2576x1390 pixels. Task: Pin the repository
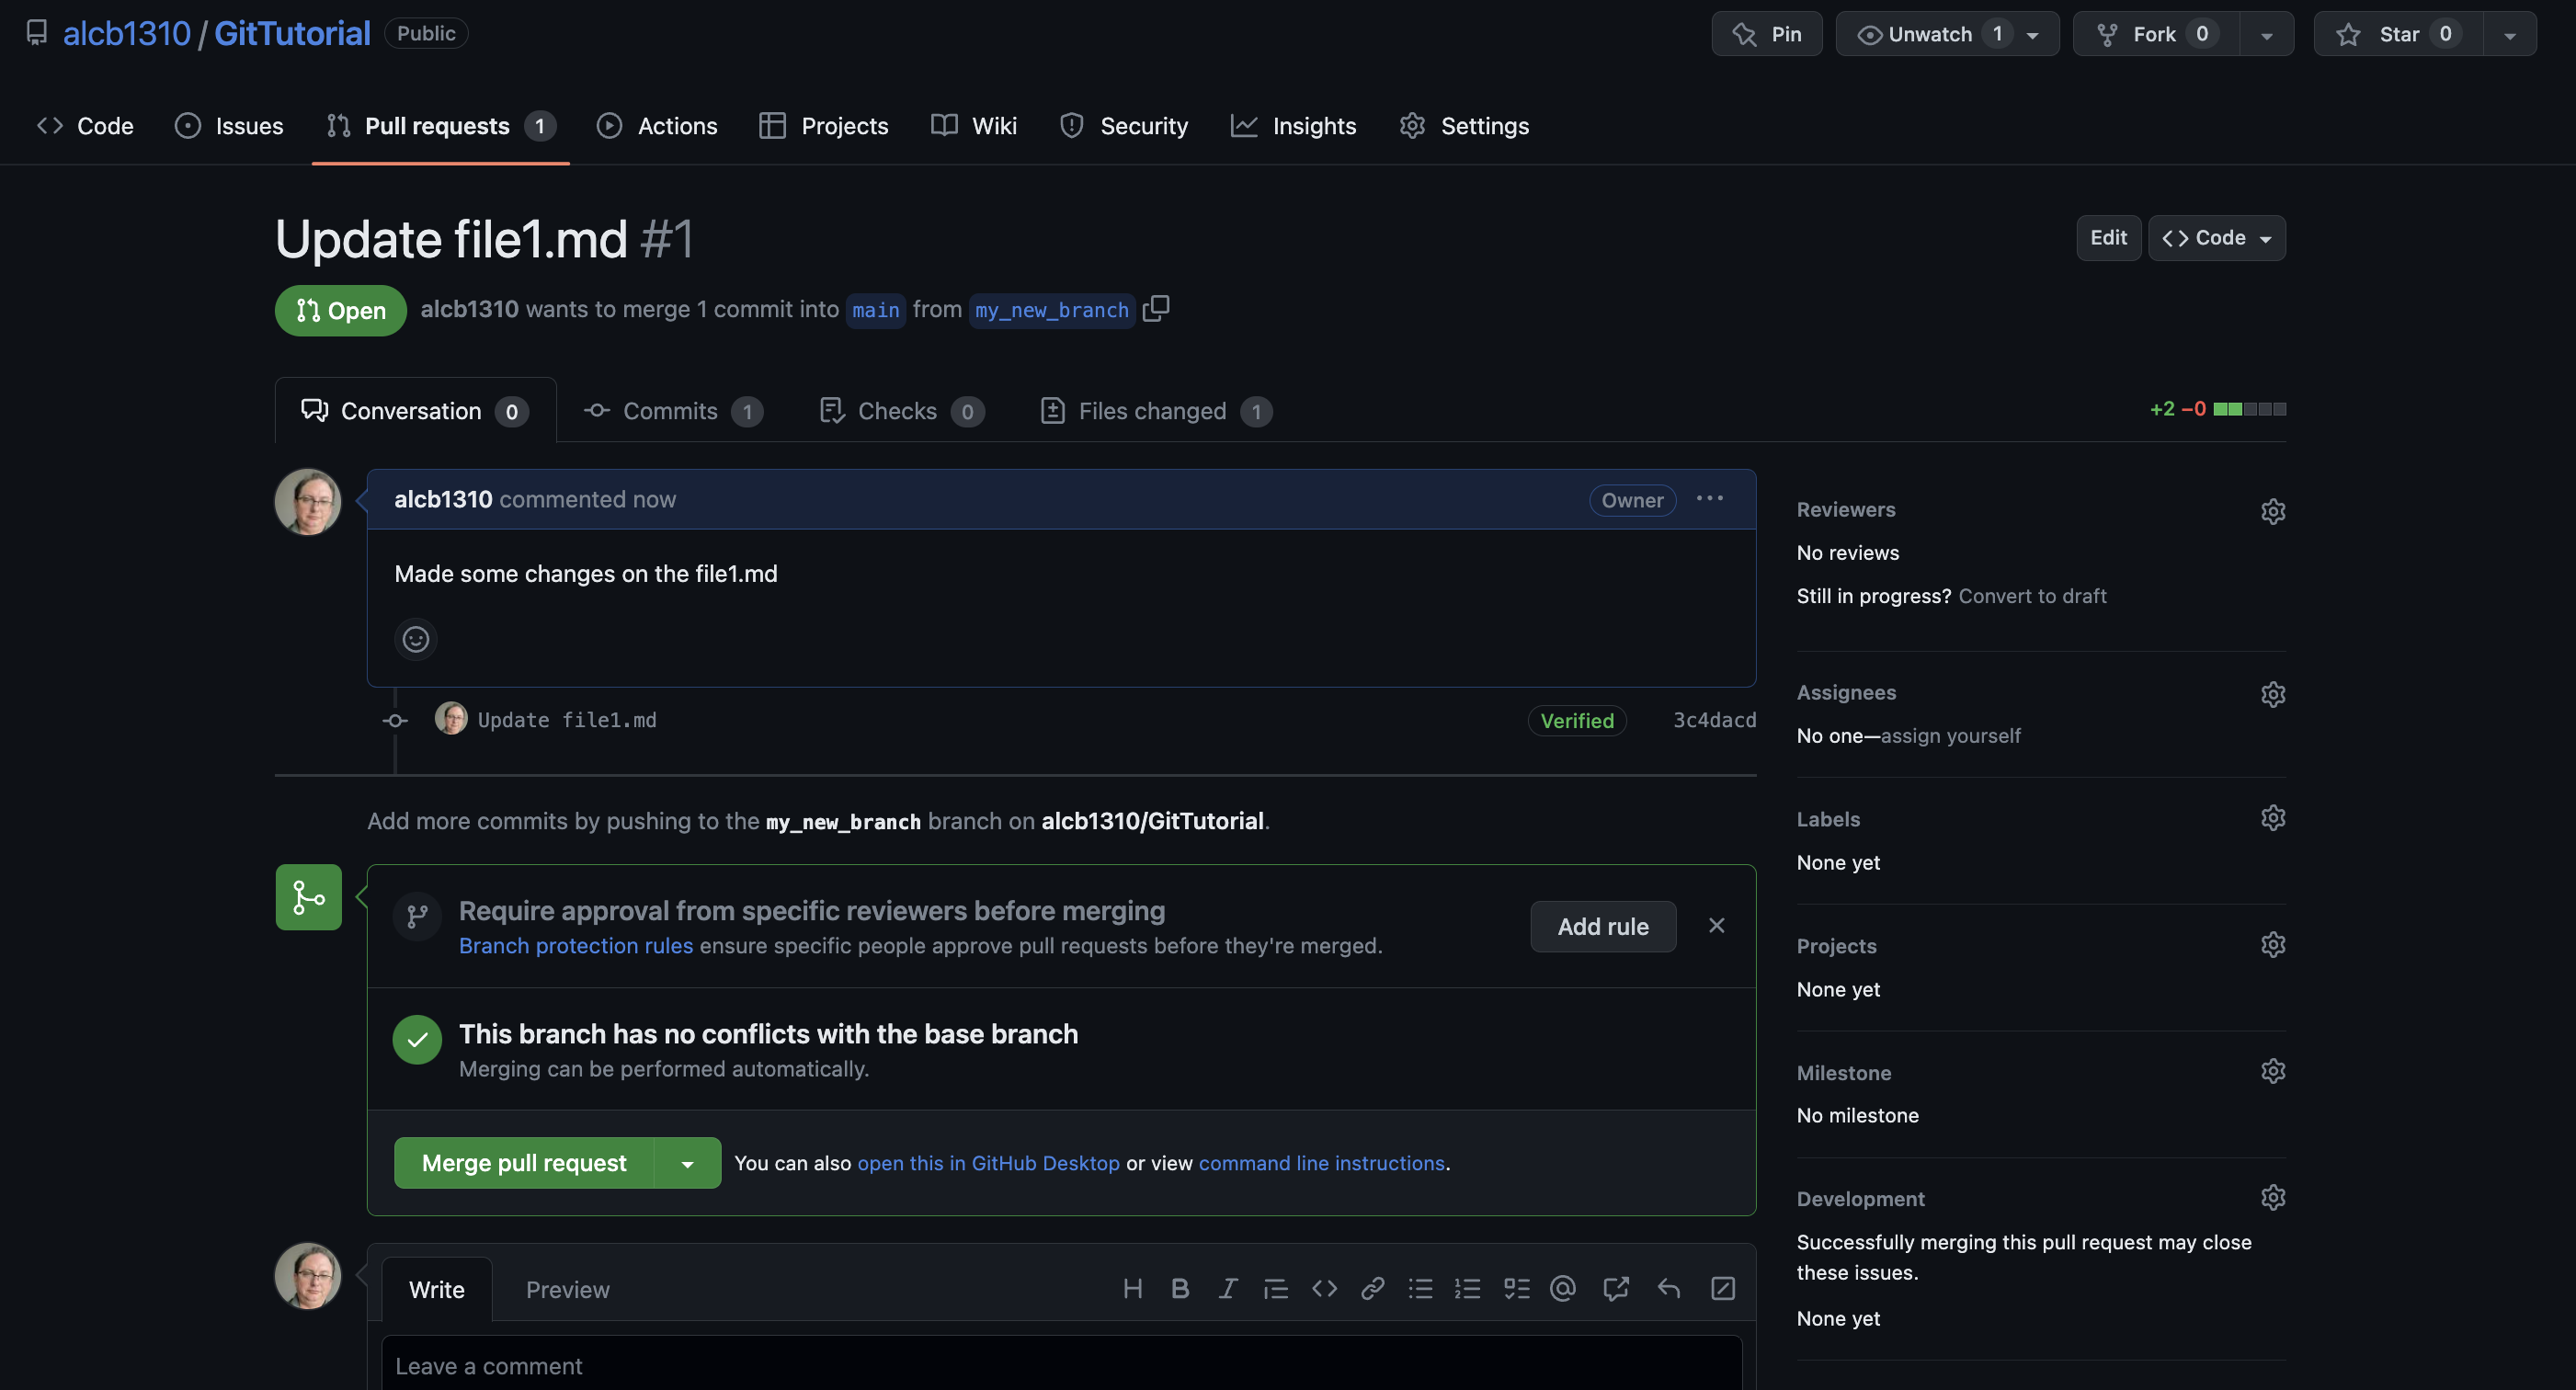tap(1767, 34)
